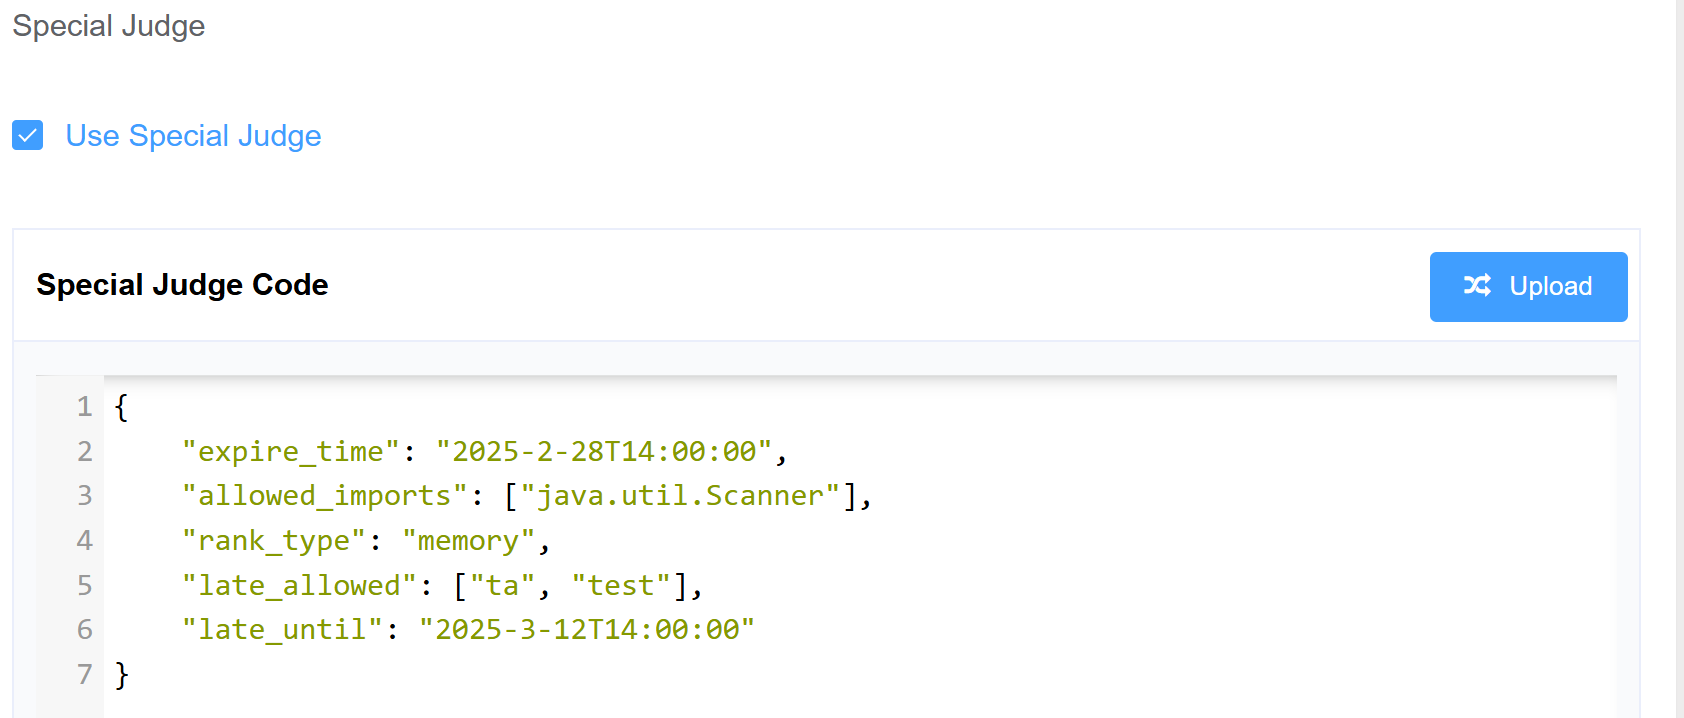Click the Upload button

coord(1528,286)
